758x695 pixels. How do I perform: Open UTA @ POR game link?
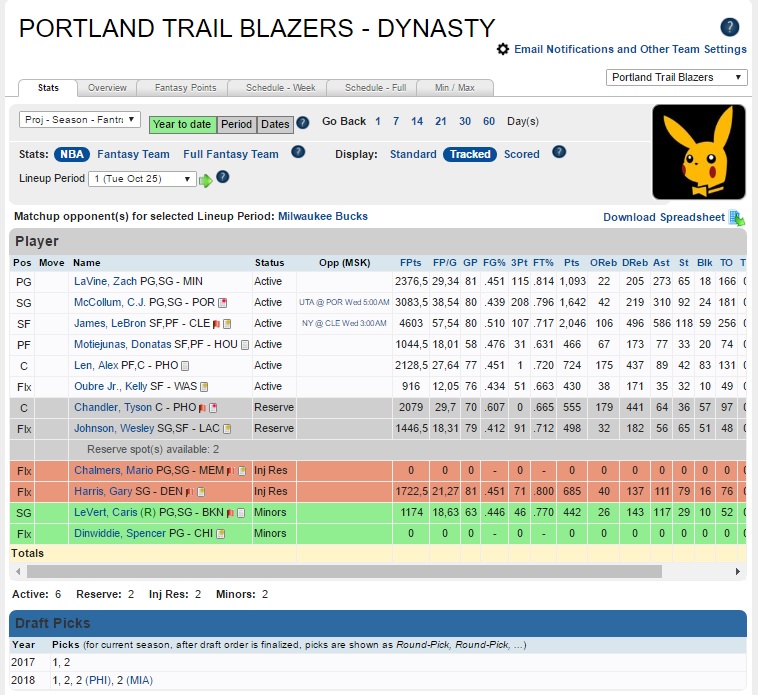point(344,303)
